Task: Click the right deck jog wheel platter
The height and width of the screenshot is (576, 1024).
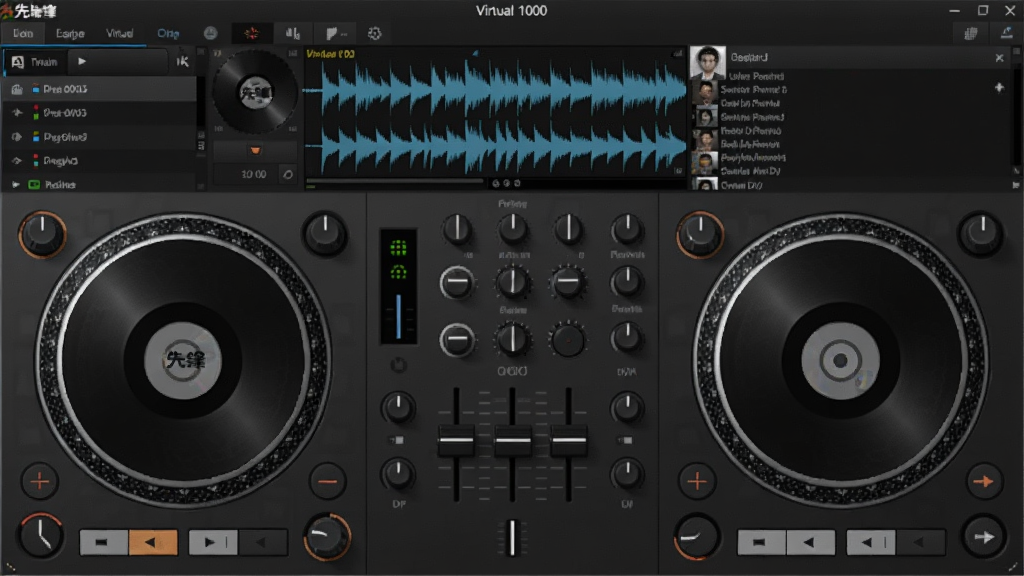Action: [840, 360]
